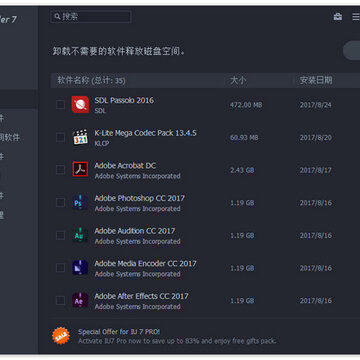
Task: Click the K-Lite Mega Codec Pack icon
Action: click(80, 137)
